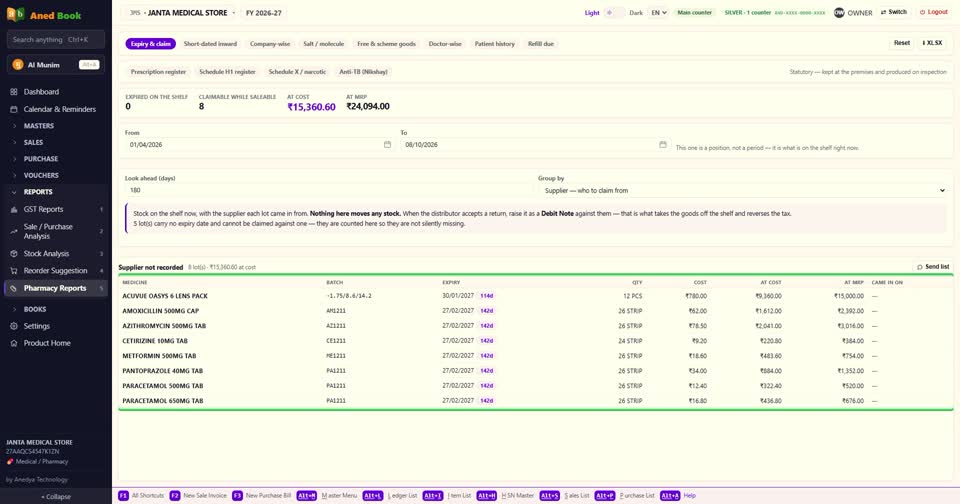Switch to Free & scheme goods tab

[x=386, y=43]
